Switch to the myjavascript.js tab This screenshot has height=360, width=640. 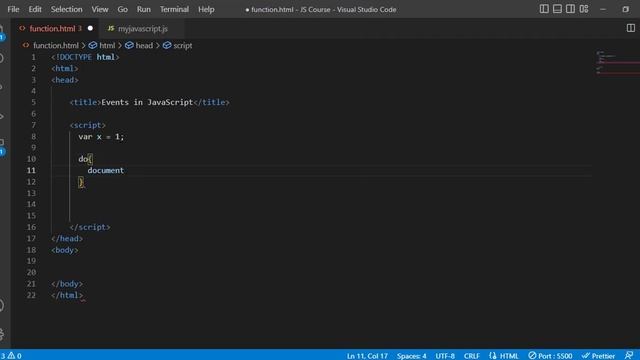[x=142, y=29]
